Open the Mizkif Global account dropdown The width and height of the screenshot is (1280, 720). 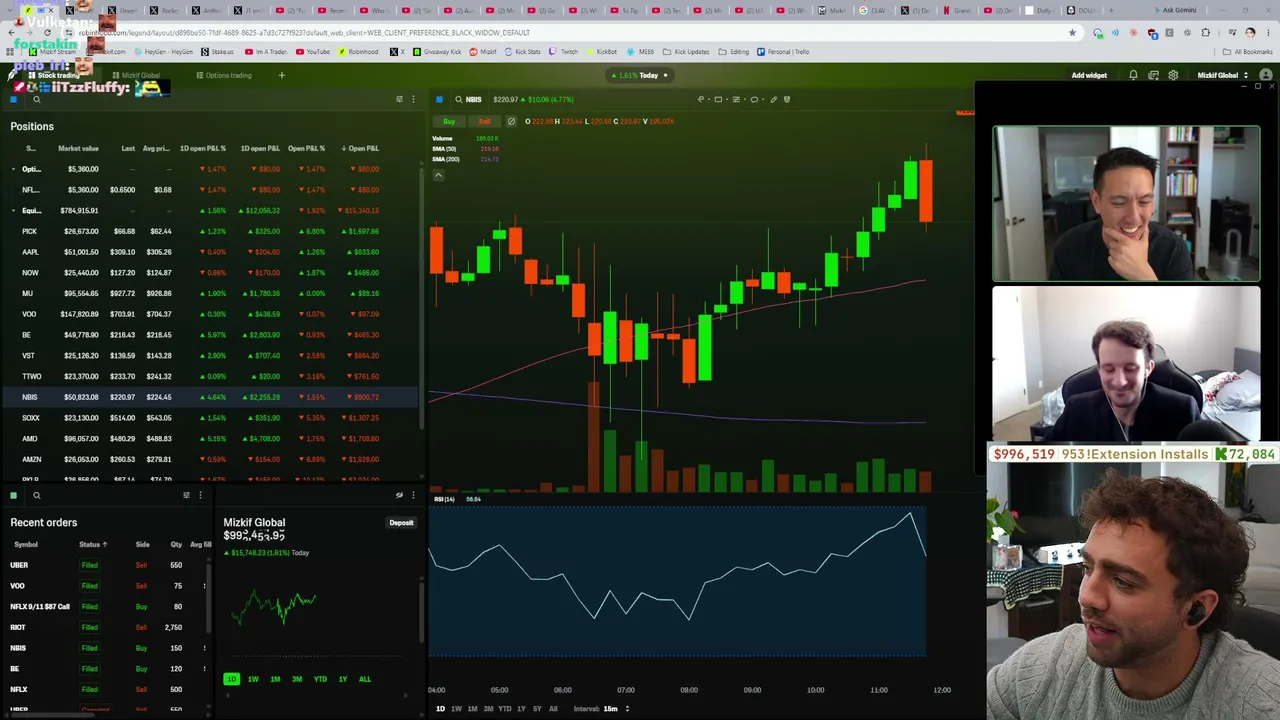click(1222, 75)
